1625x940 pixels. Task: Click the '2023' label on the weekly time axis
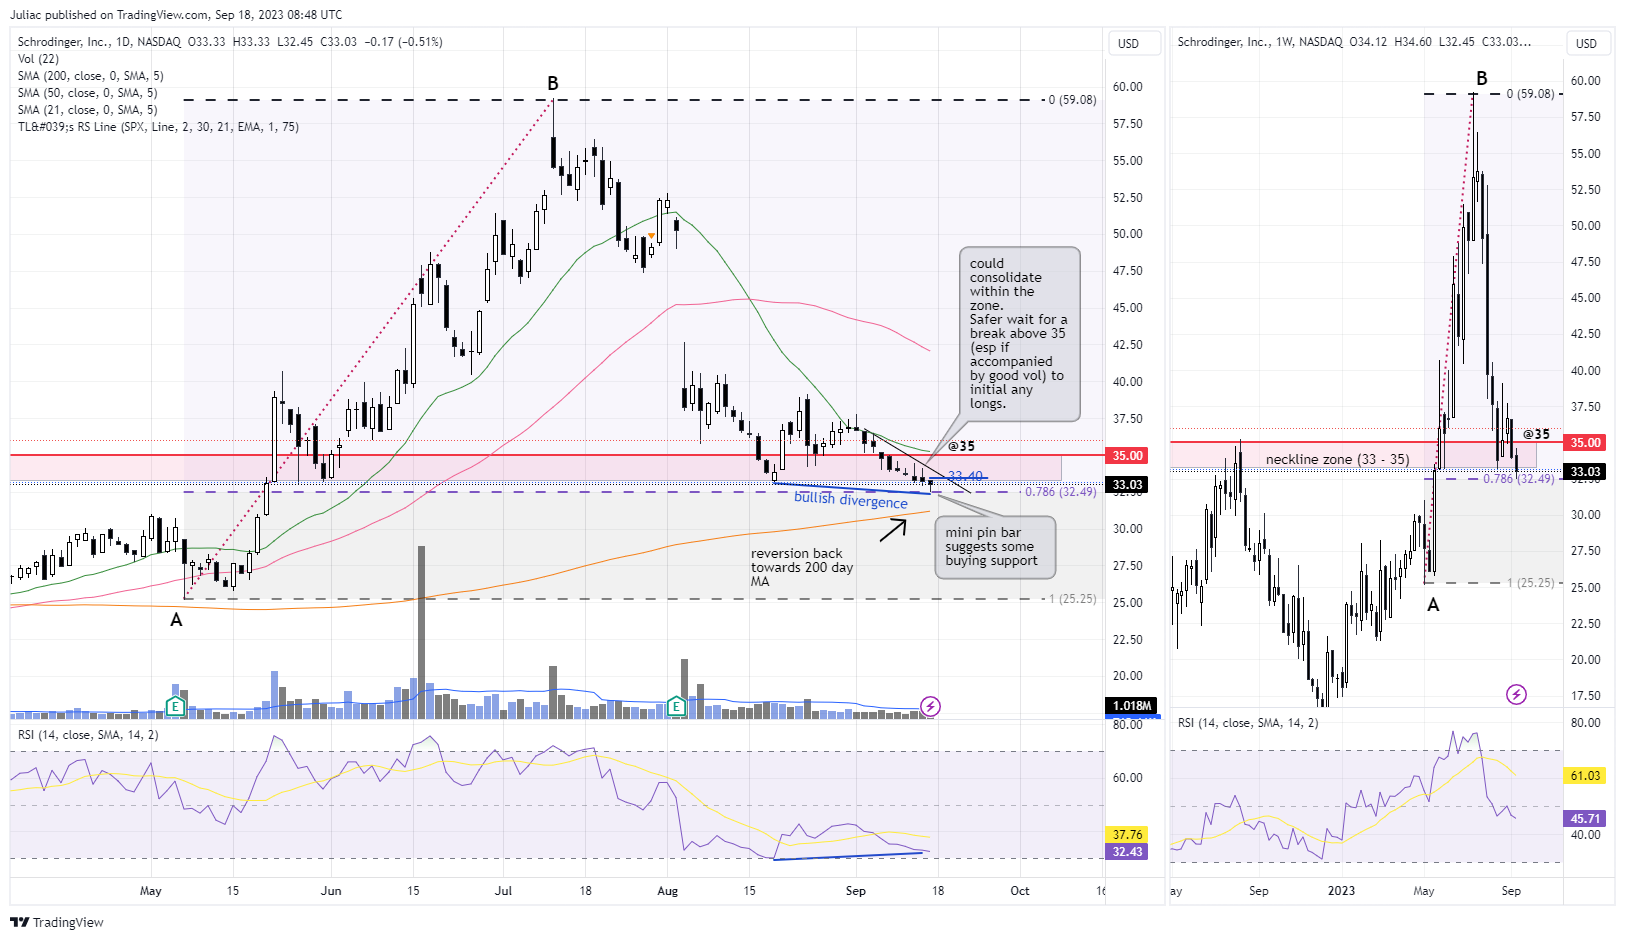1341,891
